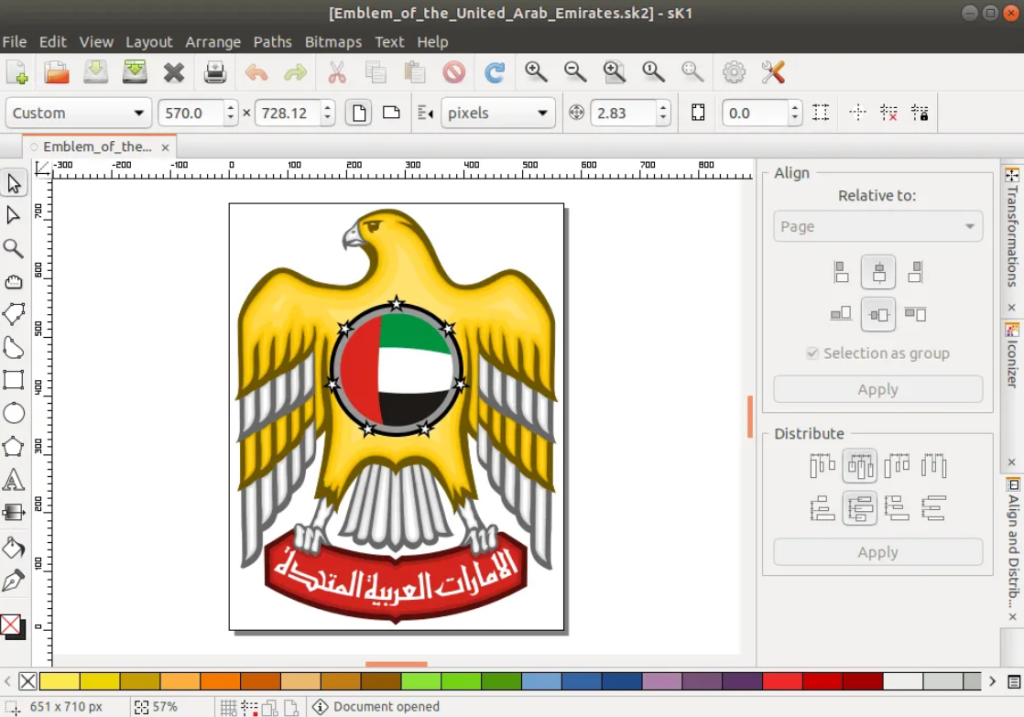This screenshot has height=717, width=1024.
Task: Click the Print toolbar icon
Action: pos(215,72)
